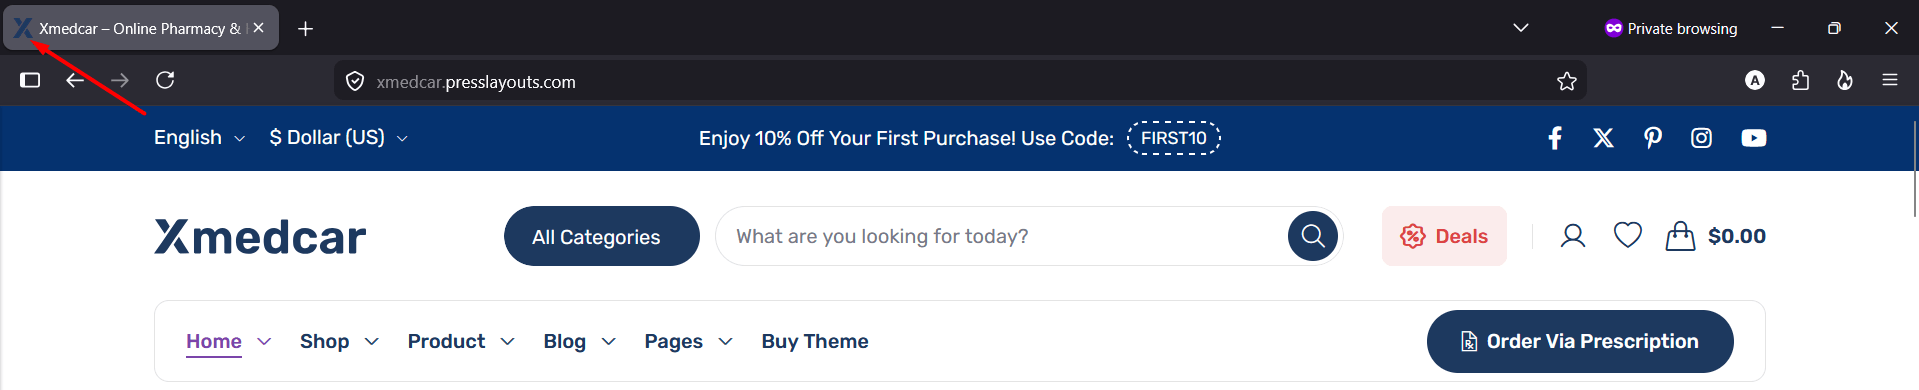This screenshot has width=1919, height=390.
Task: Open the Instagram social icon
Action: pyautogui.click(x=1701, y=138)
